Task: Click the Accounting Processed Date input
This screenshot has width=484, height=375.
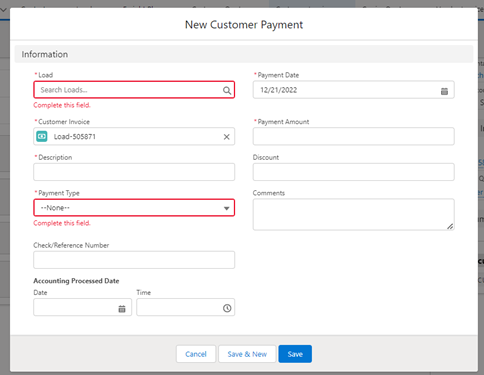Action: 82,307
